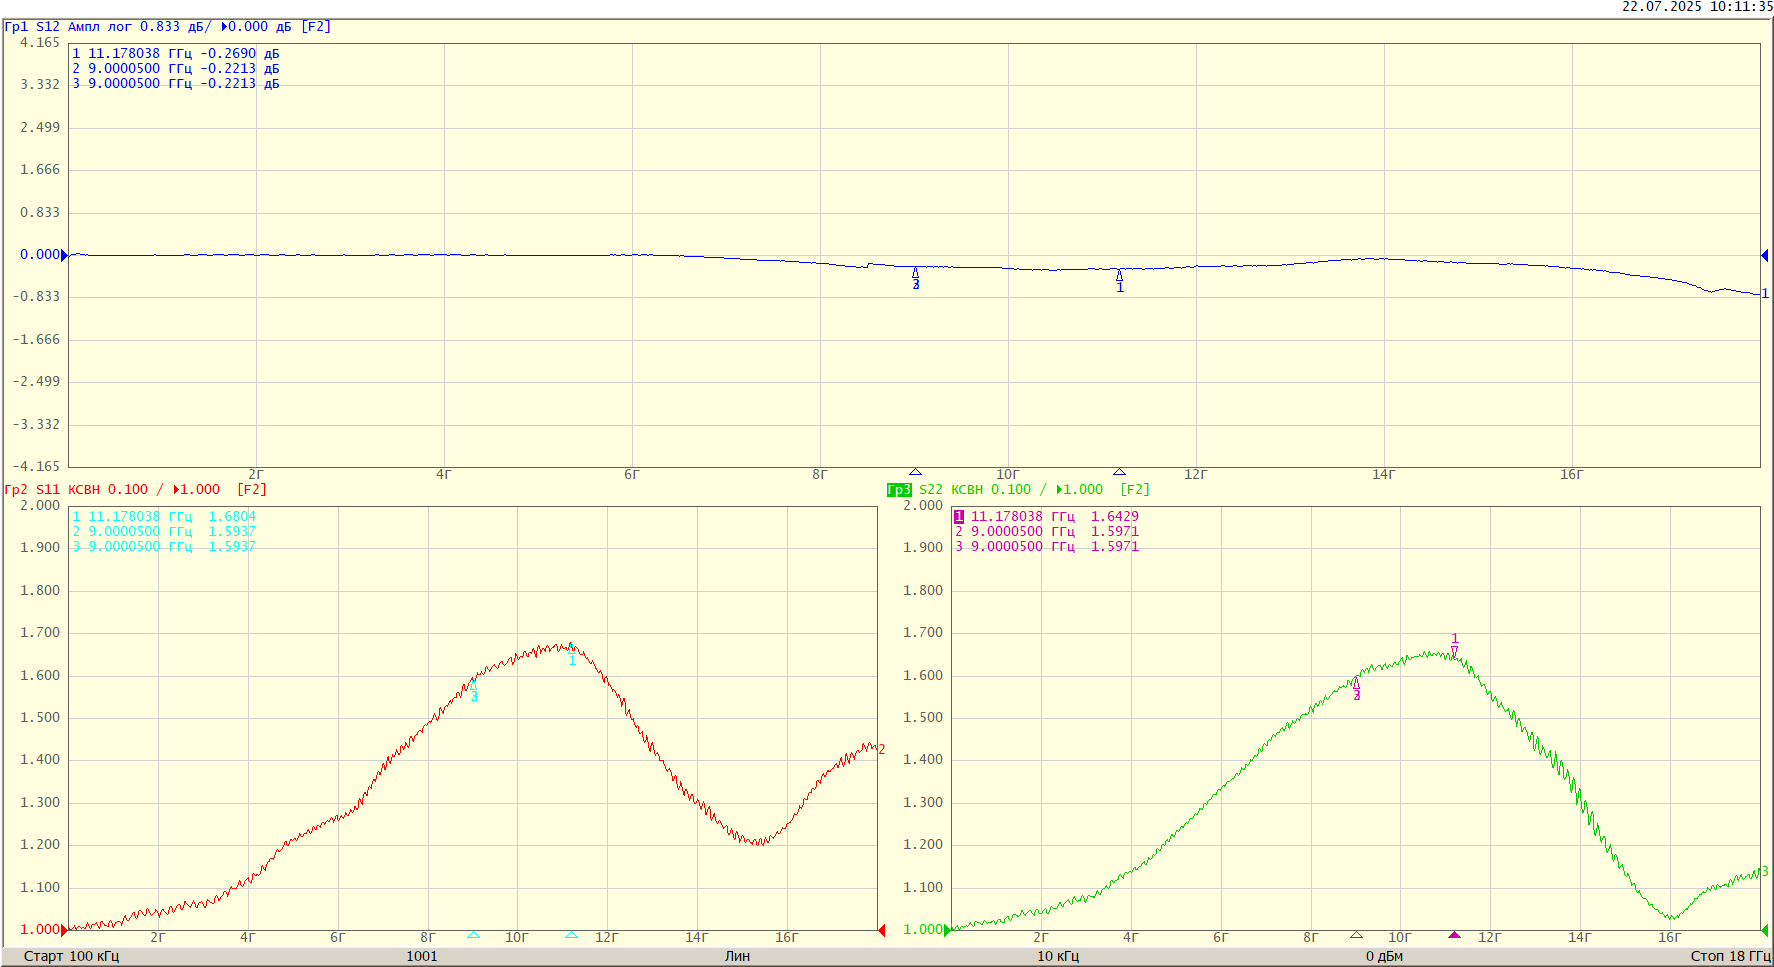Image resolution: width=1774 pixels, height=967 pixels.
Task: Click the Лин sweep type field
Action: 737,957
